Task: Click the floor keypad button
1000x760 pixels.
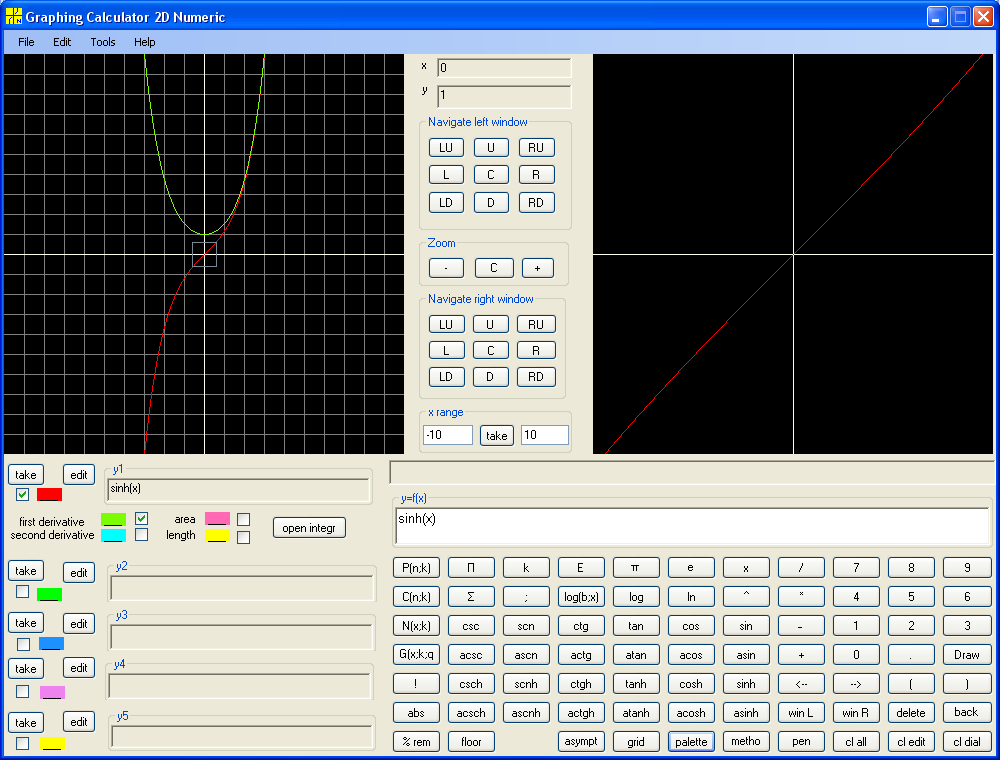Action: (471, 742)
